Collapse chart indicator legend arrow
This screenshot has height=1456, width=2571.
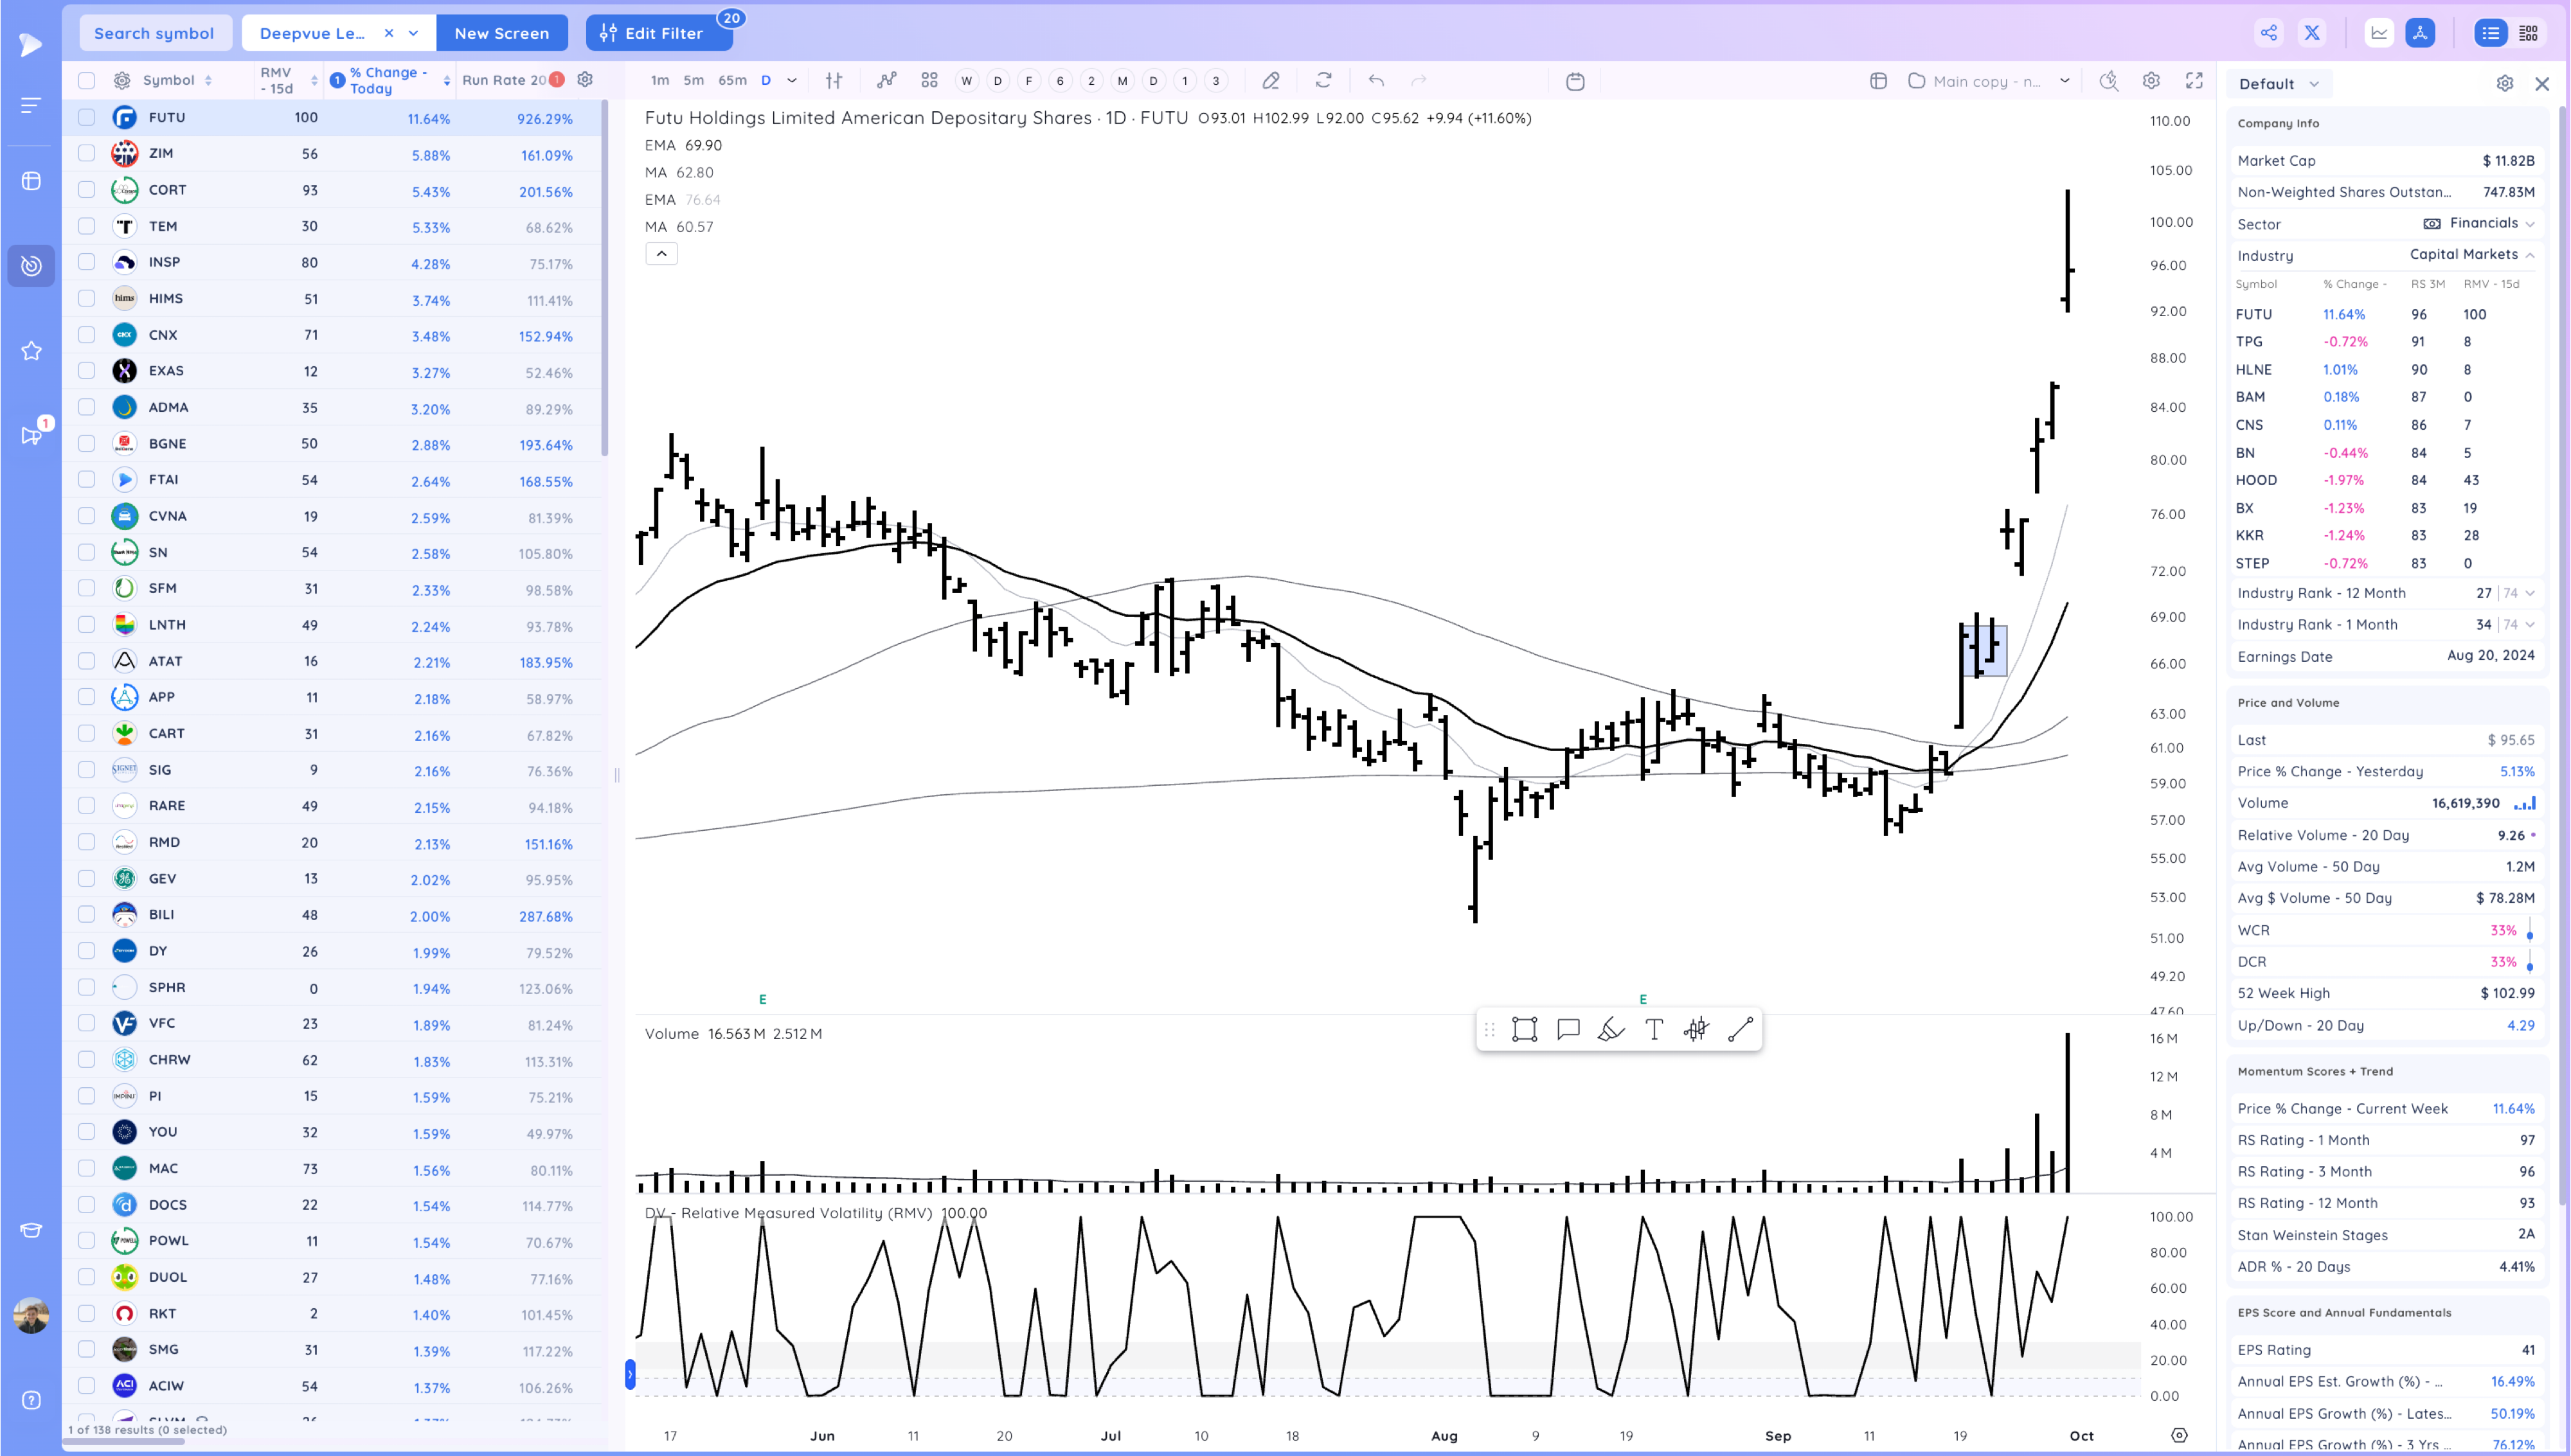661,254
